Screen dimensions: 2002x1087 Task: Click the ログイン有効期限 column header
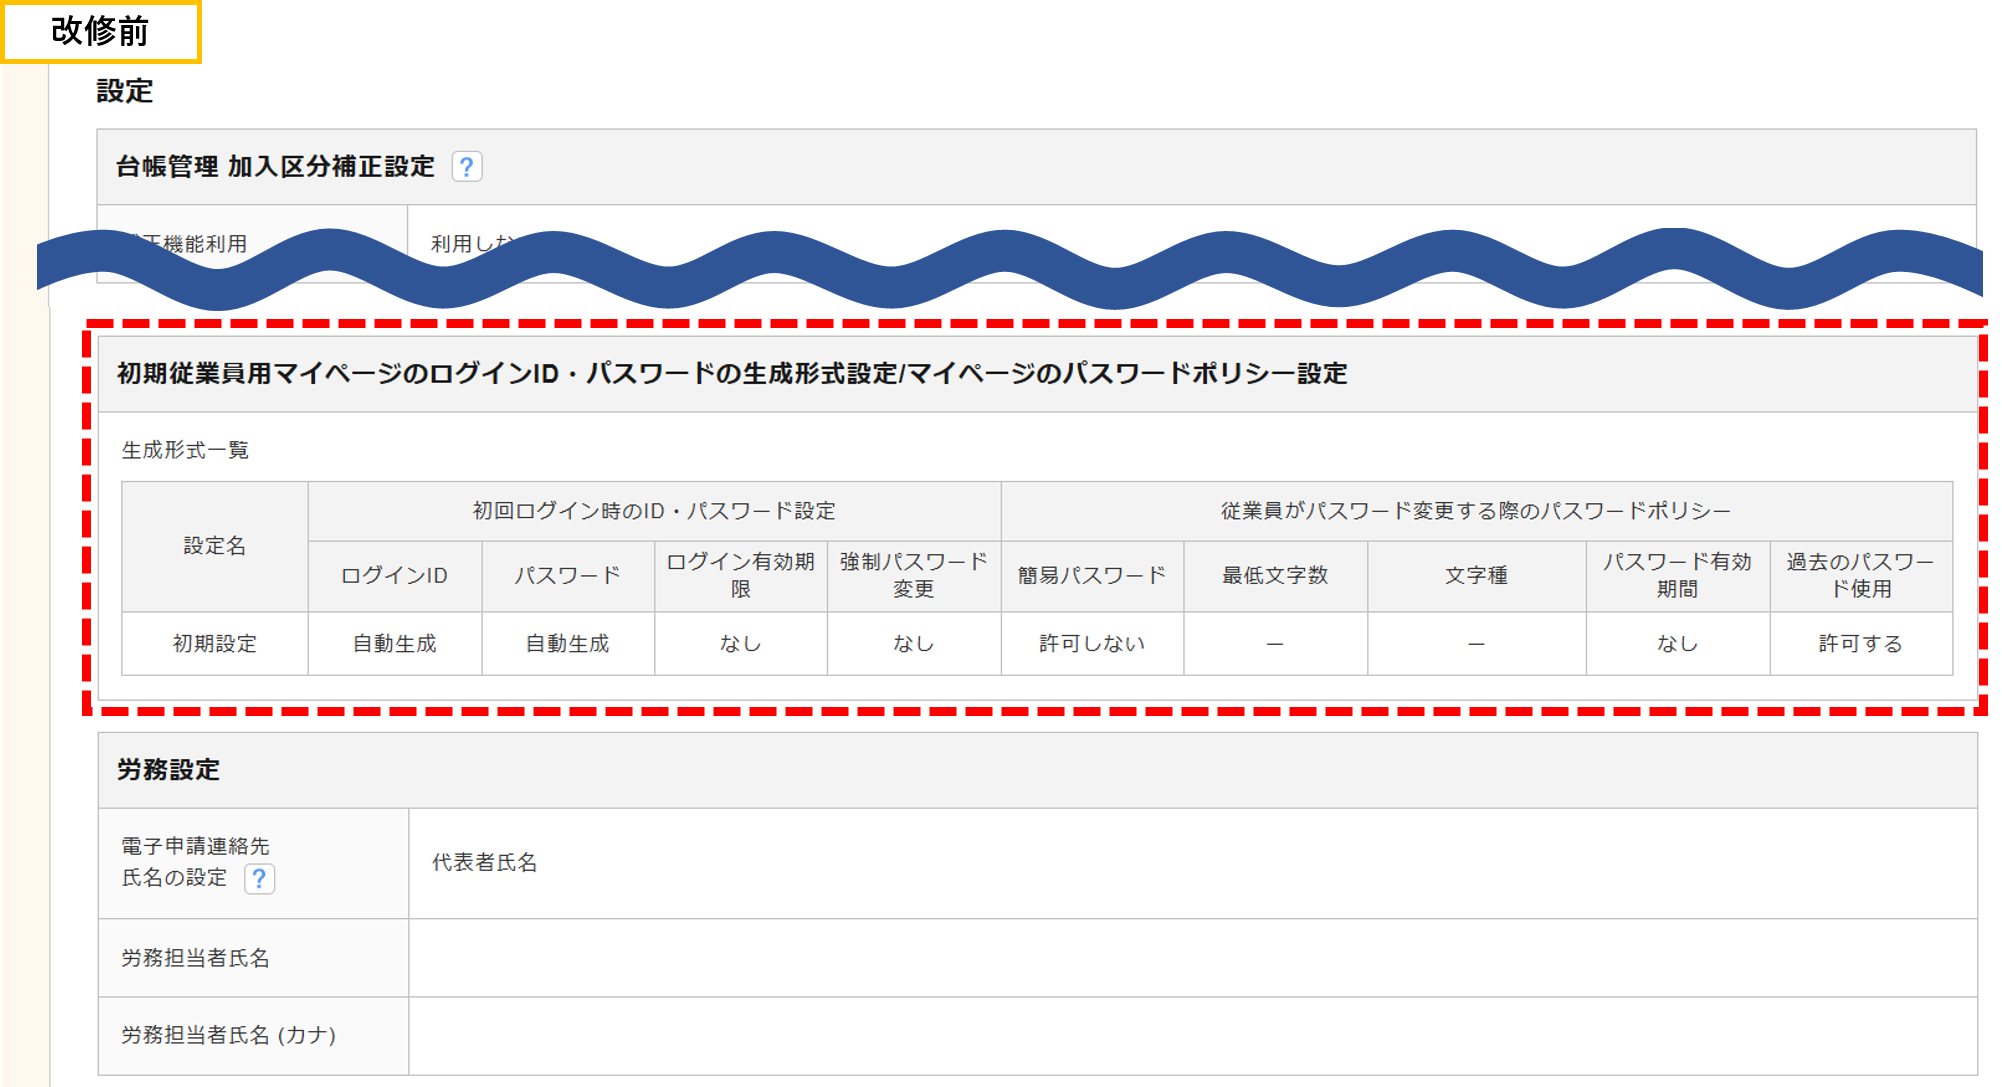pyautogui.click(x=740, y=575)
